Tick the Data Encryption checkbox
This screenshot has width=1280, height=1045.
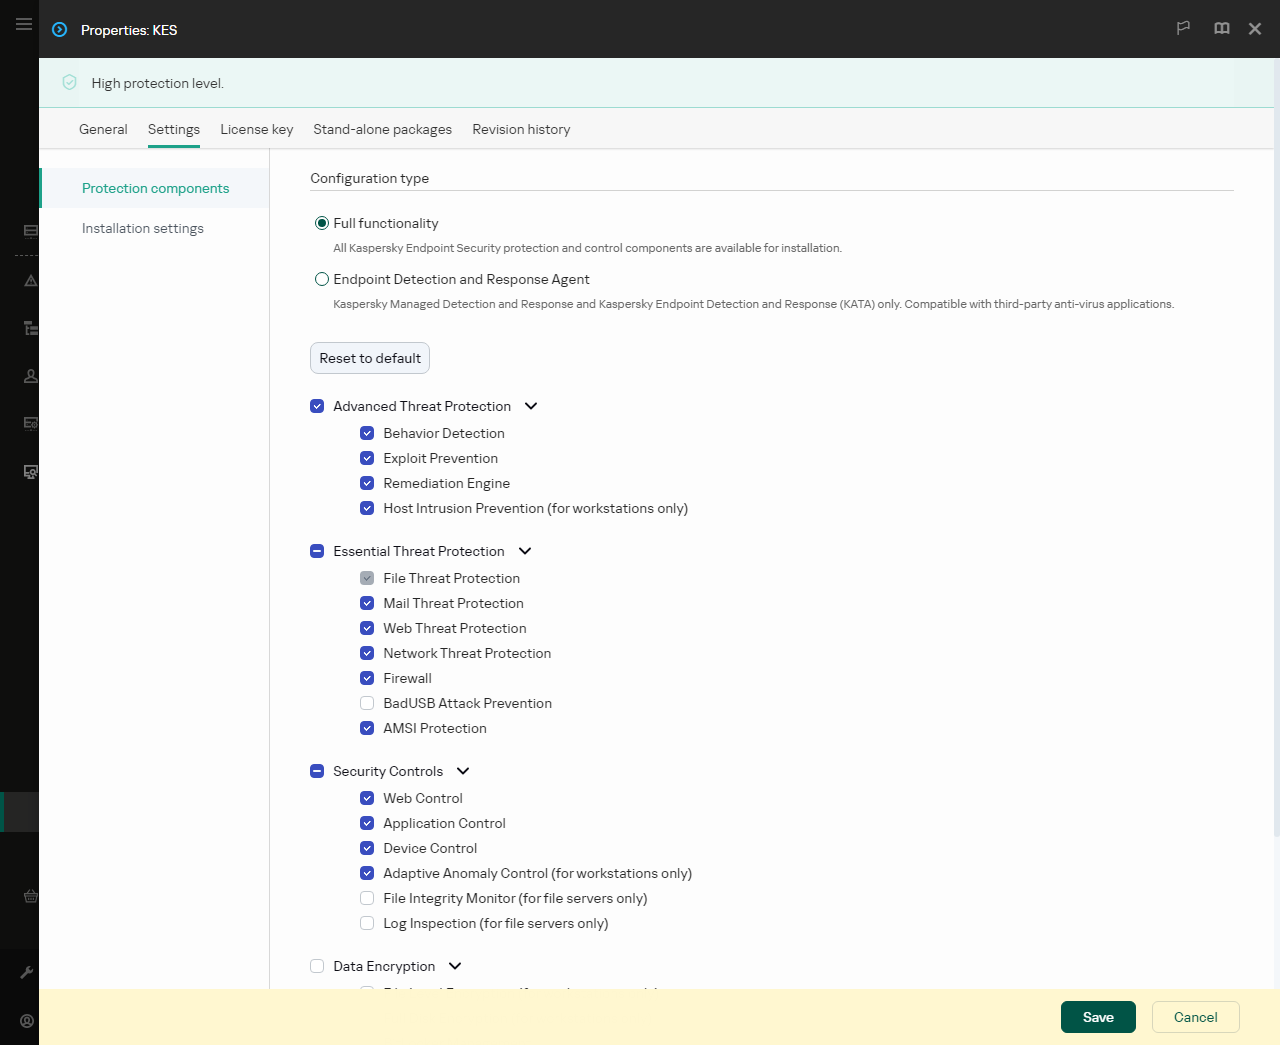coord(317,966)
